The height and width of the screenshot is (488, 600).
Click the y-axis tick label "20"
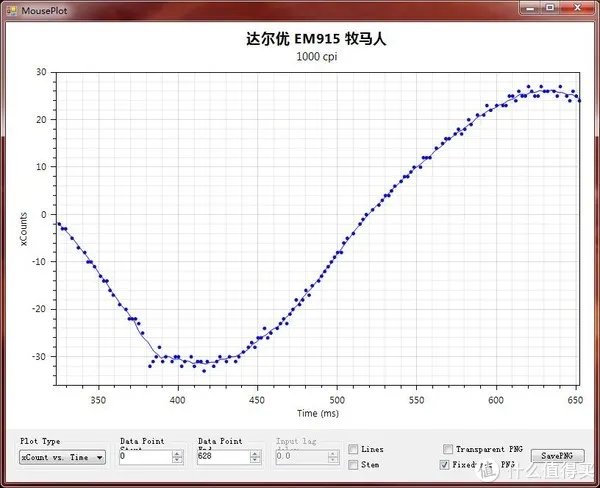click(41, 120)
